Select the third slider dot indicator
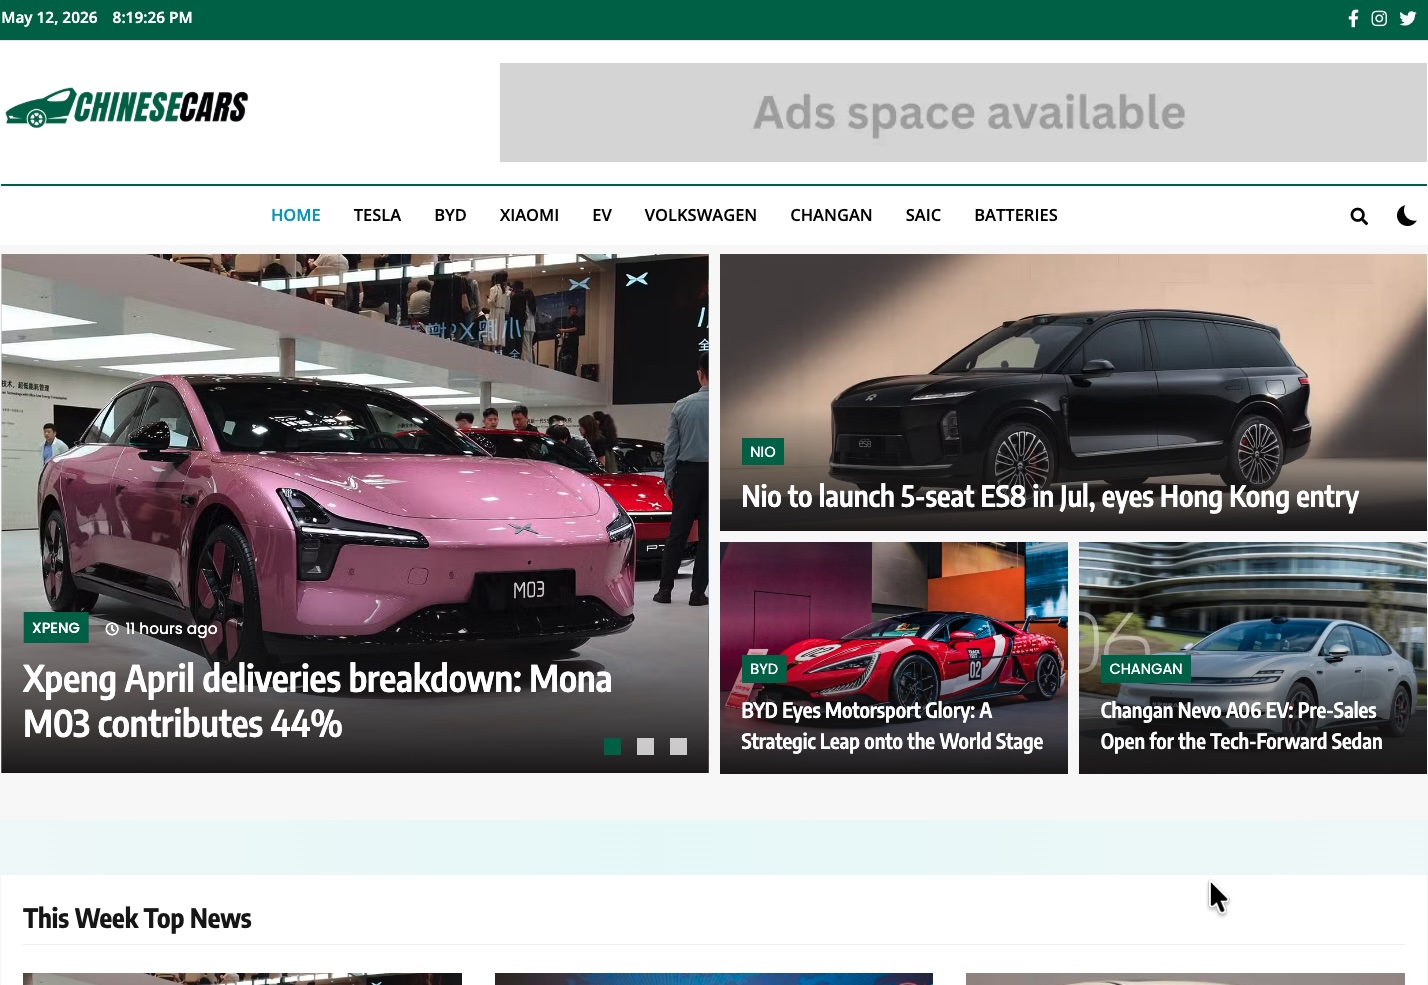The image size is (1428, 985). (x=678, y=746)
